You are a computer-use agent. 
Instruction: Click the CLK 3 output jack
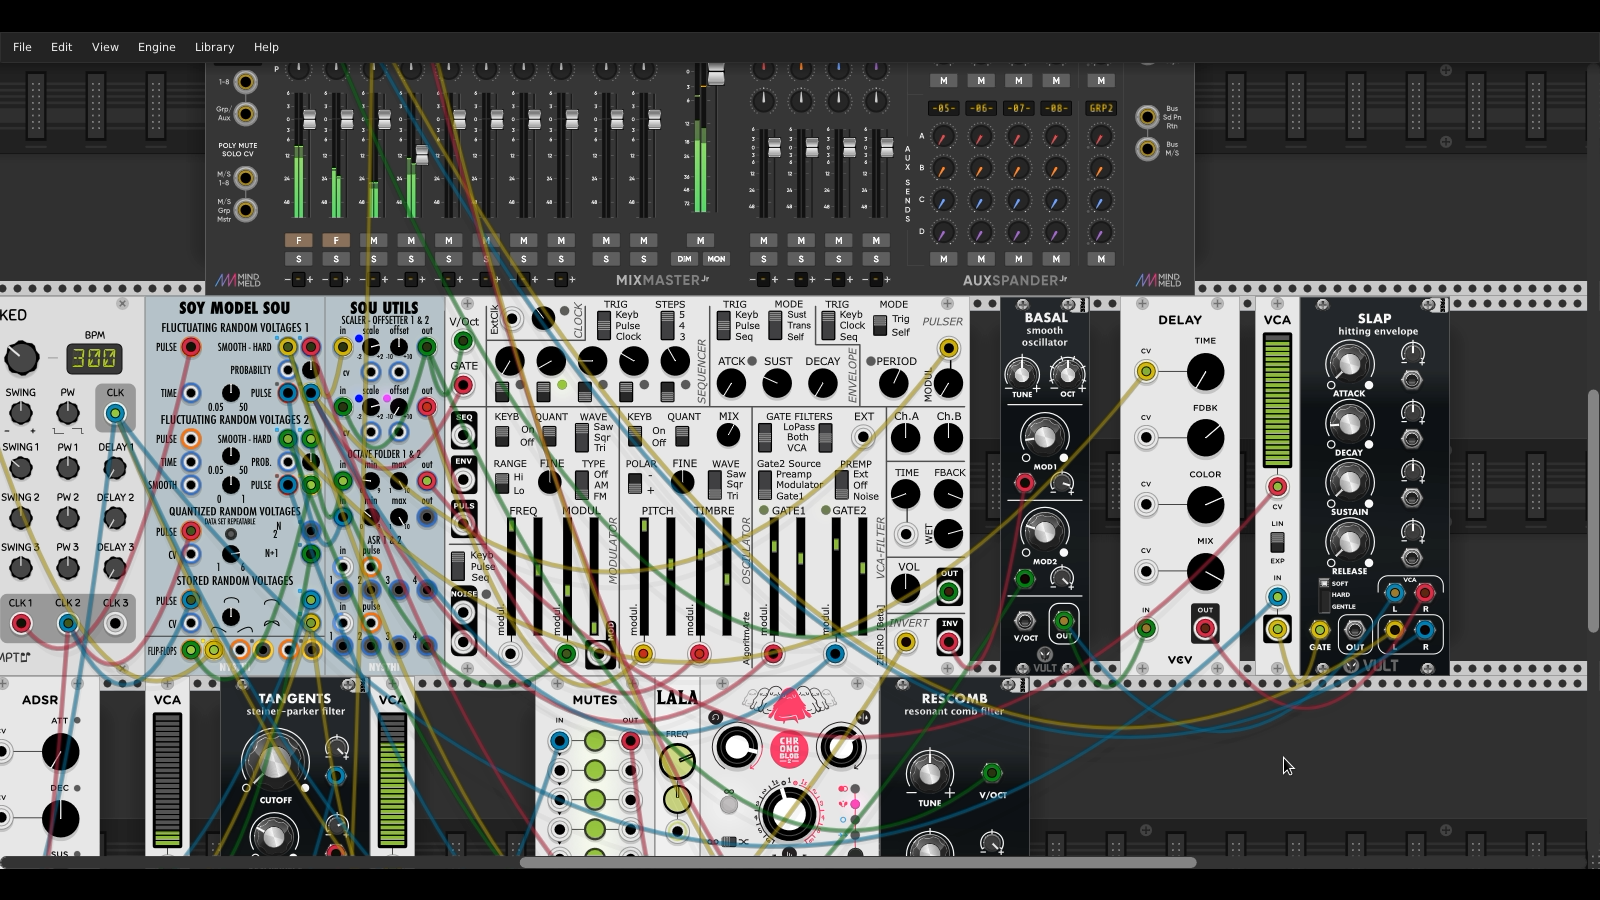(116, 624)
